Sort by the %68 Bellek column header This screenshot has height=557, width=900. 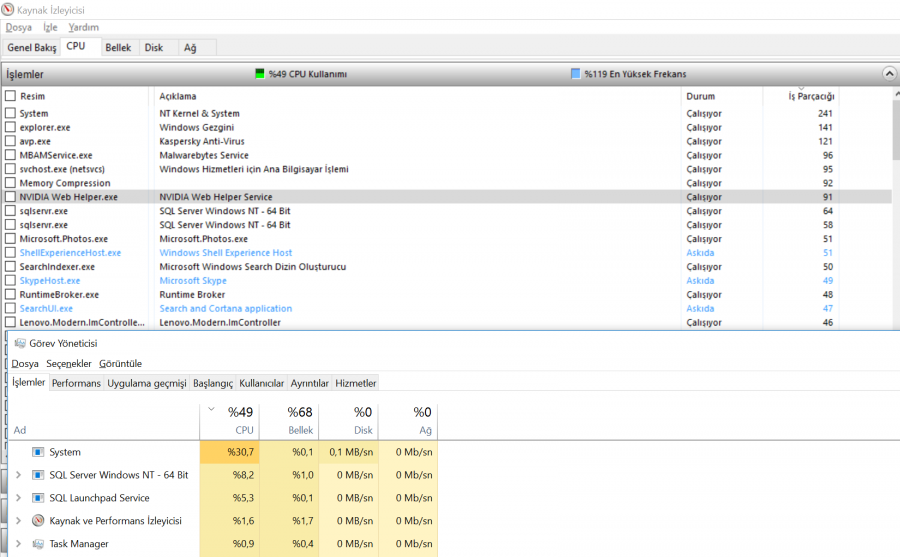(x=289, y=420)
